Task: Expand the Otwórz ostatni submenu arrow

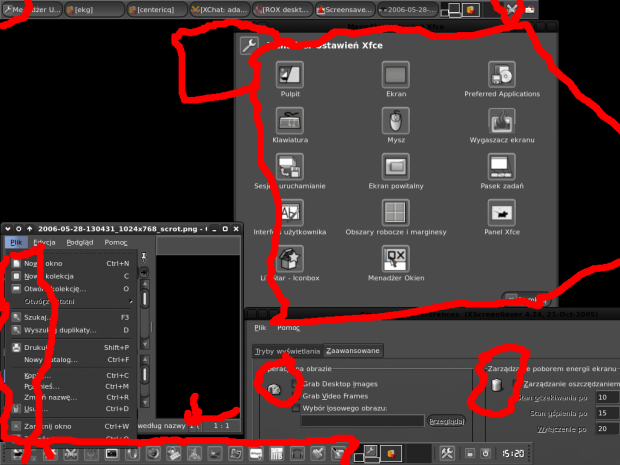Action: (x=130, y=302)
